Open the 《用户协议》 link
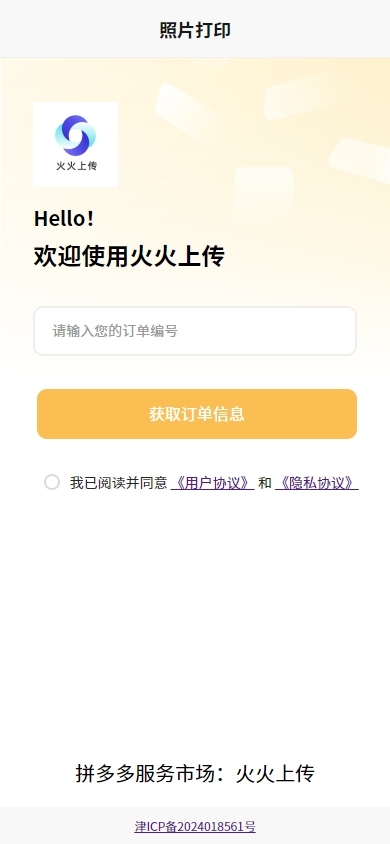The height and width of the screenshot is (844, 390). pos(212,483)
